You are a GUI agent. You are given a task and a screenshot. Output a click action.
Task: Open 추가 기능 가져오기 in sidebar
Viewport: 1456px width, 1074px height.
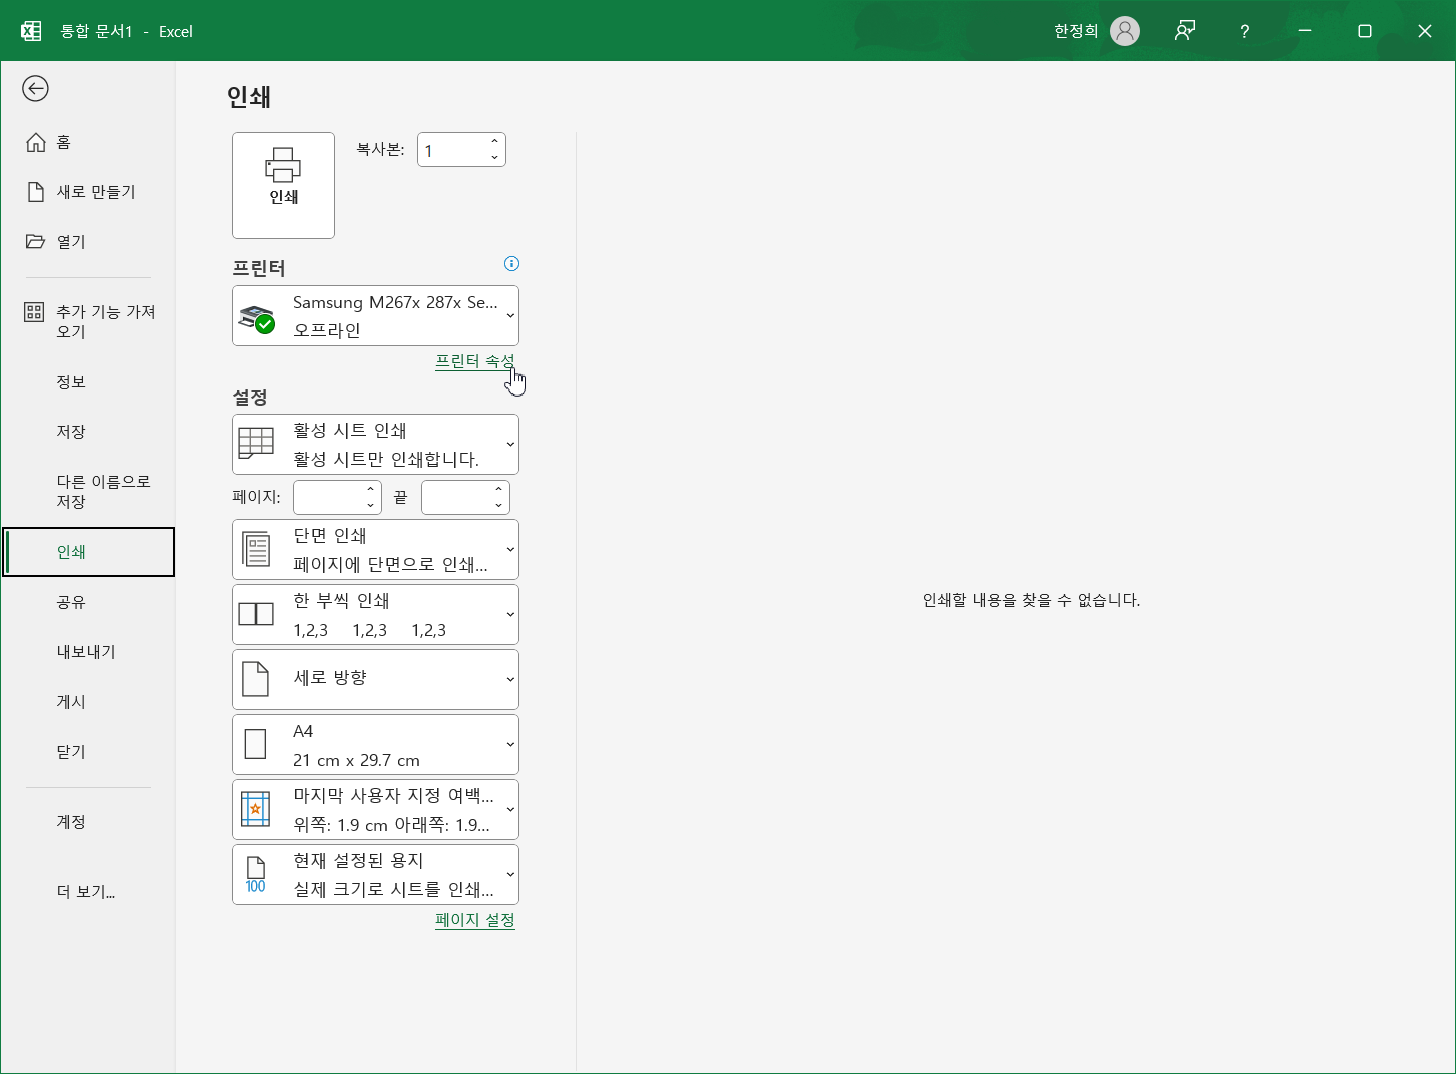click(88, 321)
